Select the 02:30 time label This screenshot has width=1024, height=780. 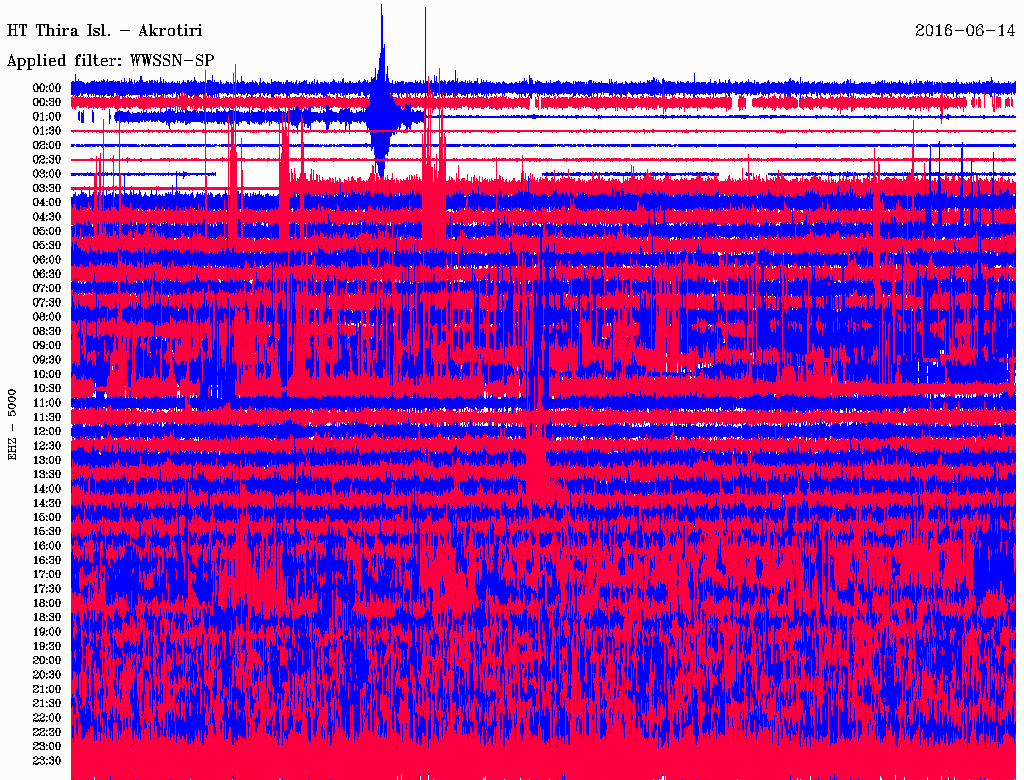[47, 159]
